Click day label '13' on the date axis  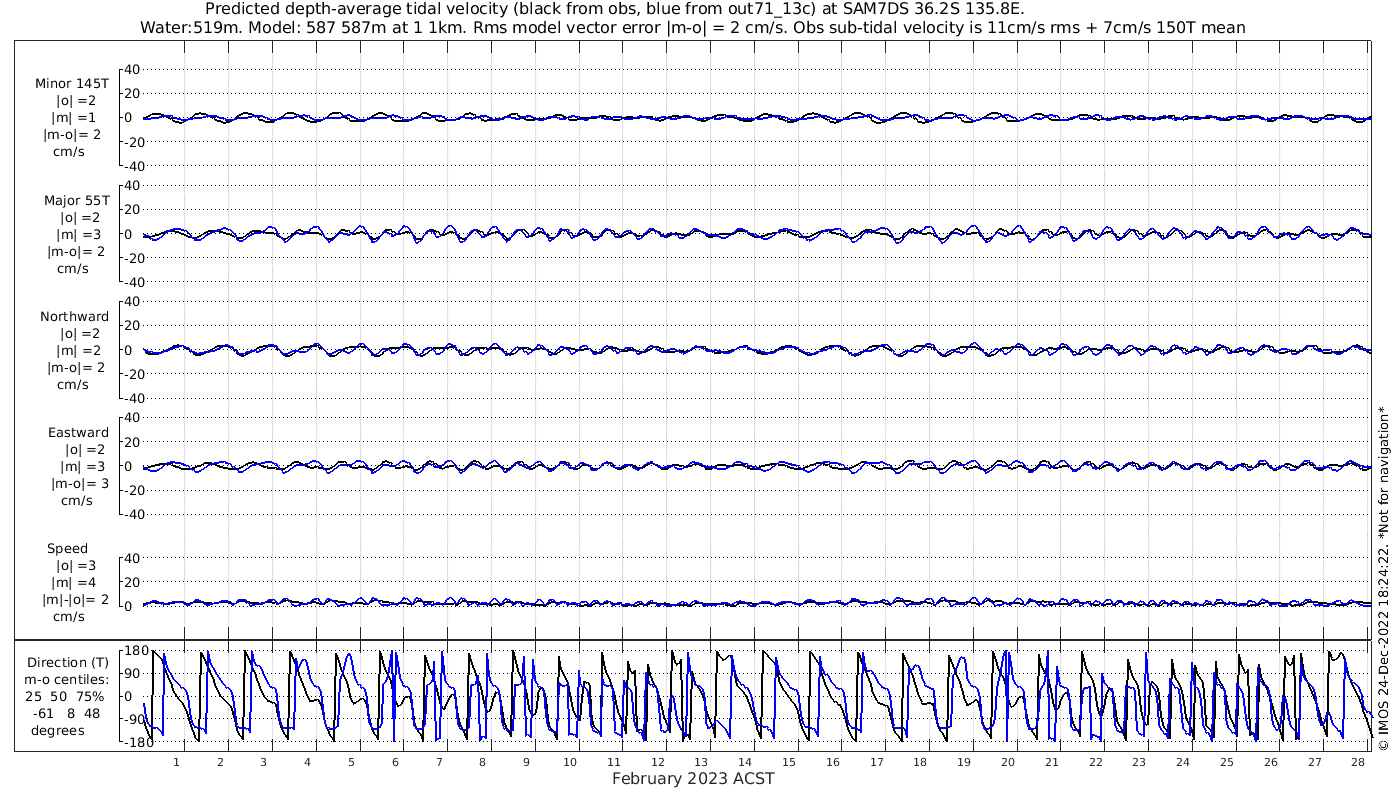[x=701, y=762]
